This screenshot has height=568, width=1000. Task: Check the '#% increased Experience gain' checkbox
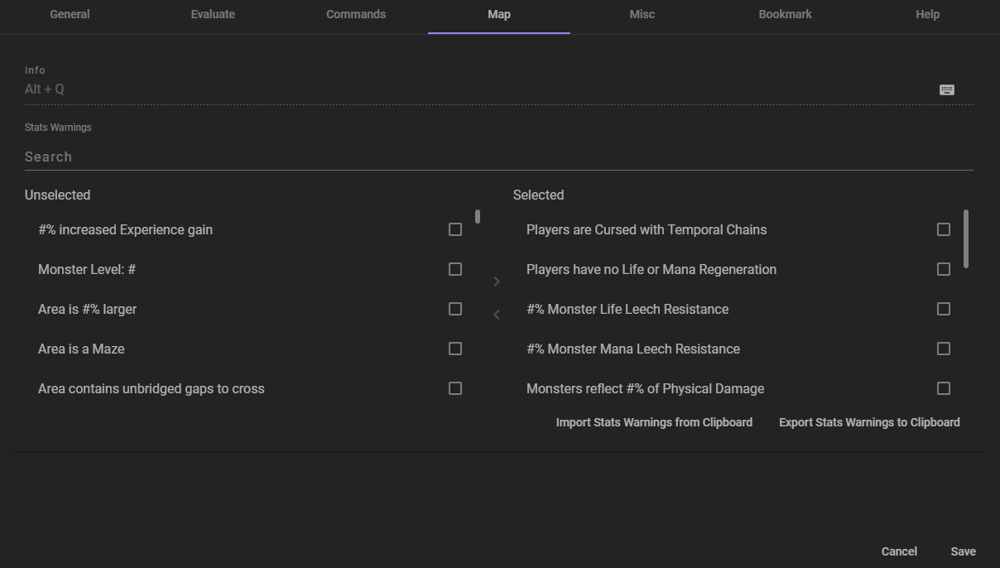pos(455,230)
